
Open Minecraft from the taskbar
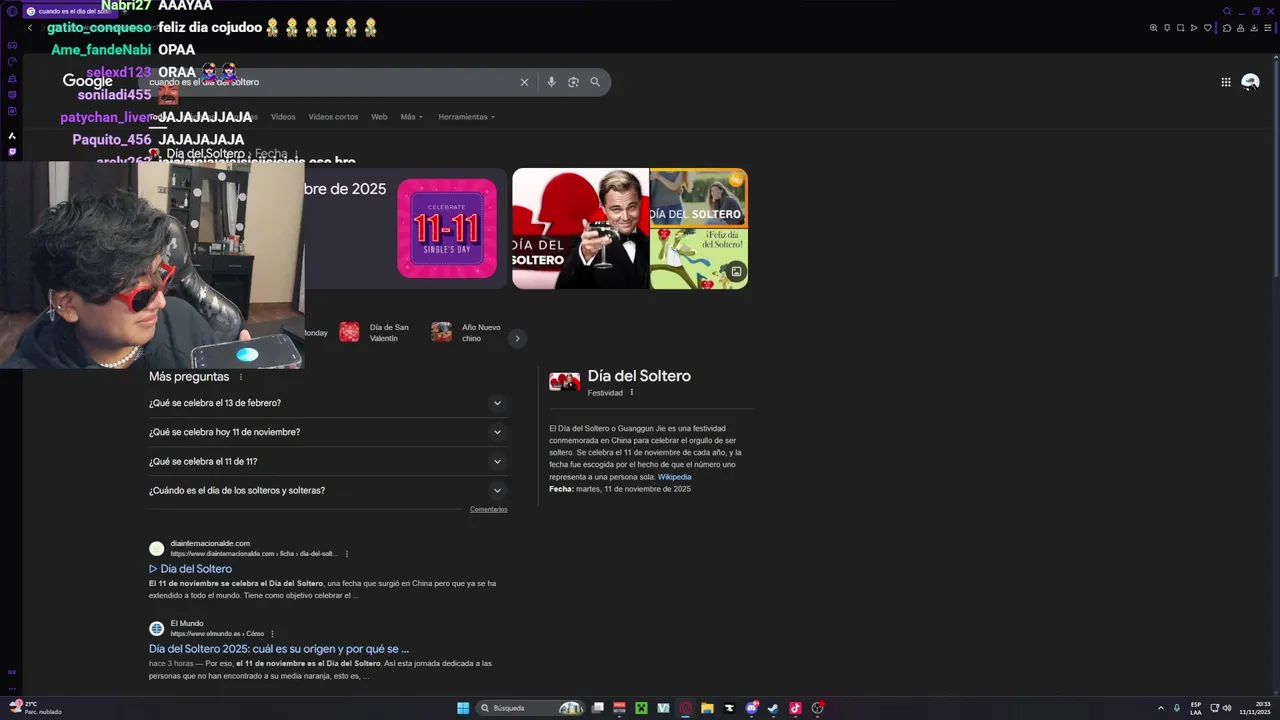point(641,708)
